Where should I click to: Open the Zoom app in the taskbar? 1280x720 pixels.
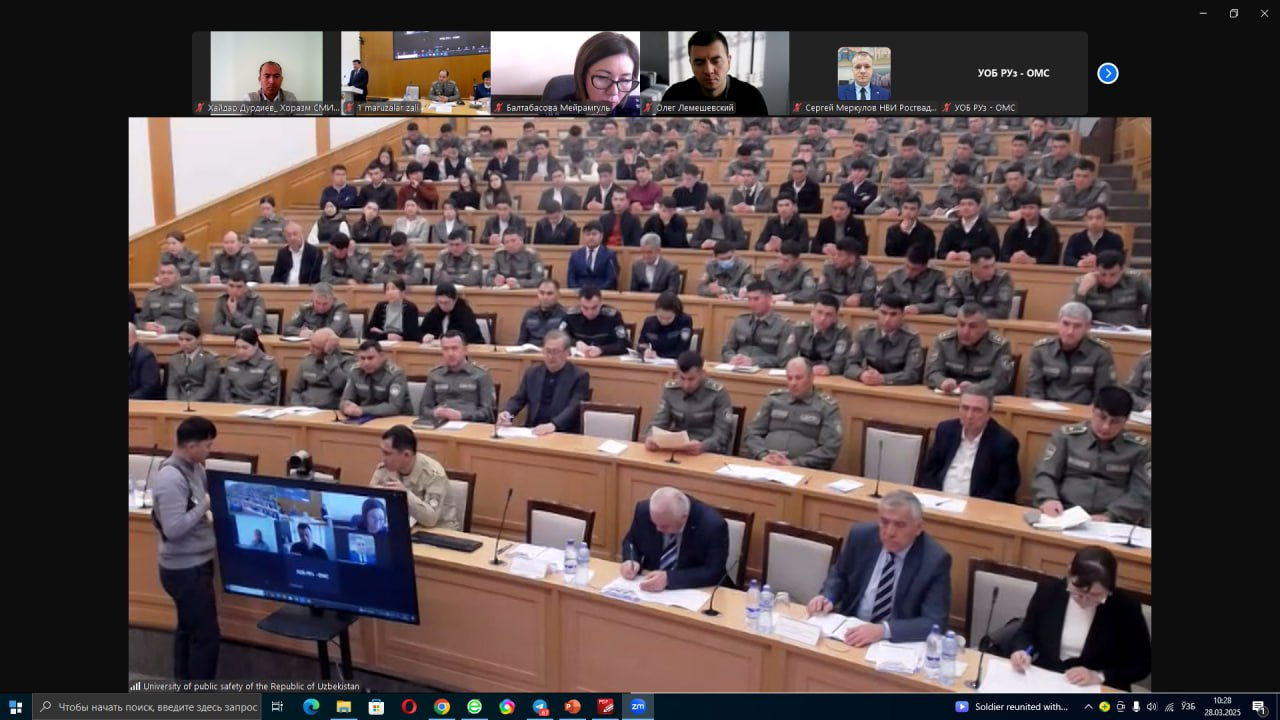click(637, 707)
